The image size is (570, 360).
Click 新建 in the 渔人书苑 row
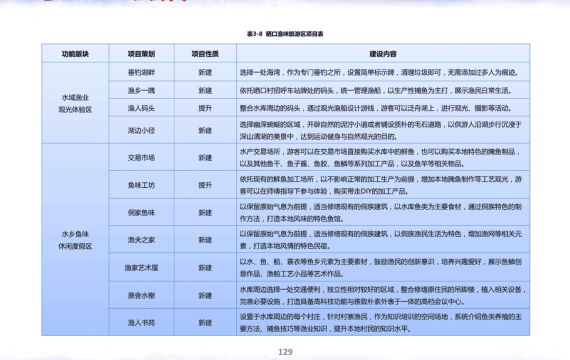point(205,323)
